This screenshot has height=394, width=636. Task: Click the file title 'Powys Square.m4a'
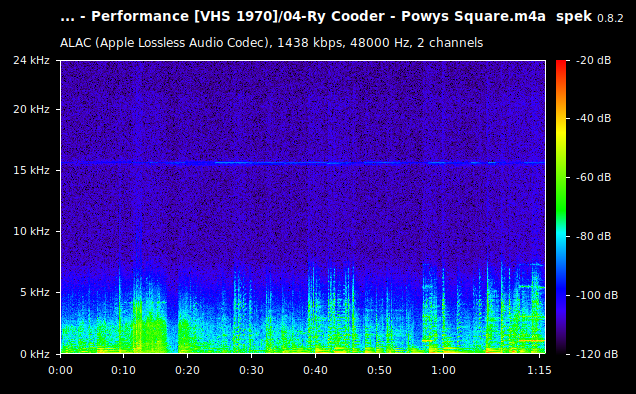tap(473, 17)
